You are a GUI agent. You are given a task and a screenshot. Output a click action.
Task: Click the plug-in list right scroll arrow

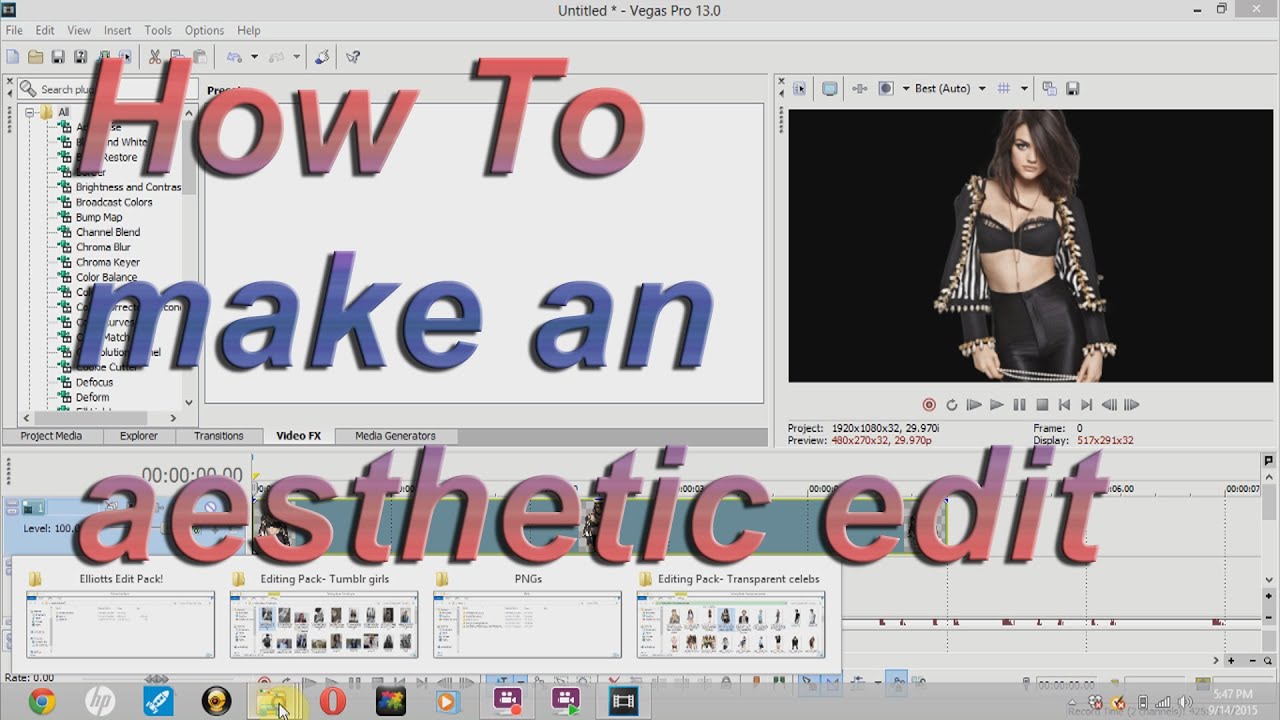click(x=173, y=418)
